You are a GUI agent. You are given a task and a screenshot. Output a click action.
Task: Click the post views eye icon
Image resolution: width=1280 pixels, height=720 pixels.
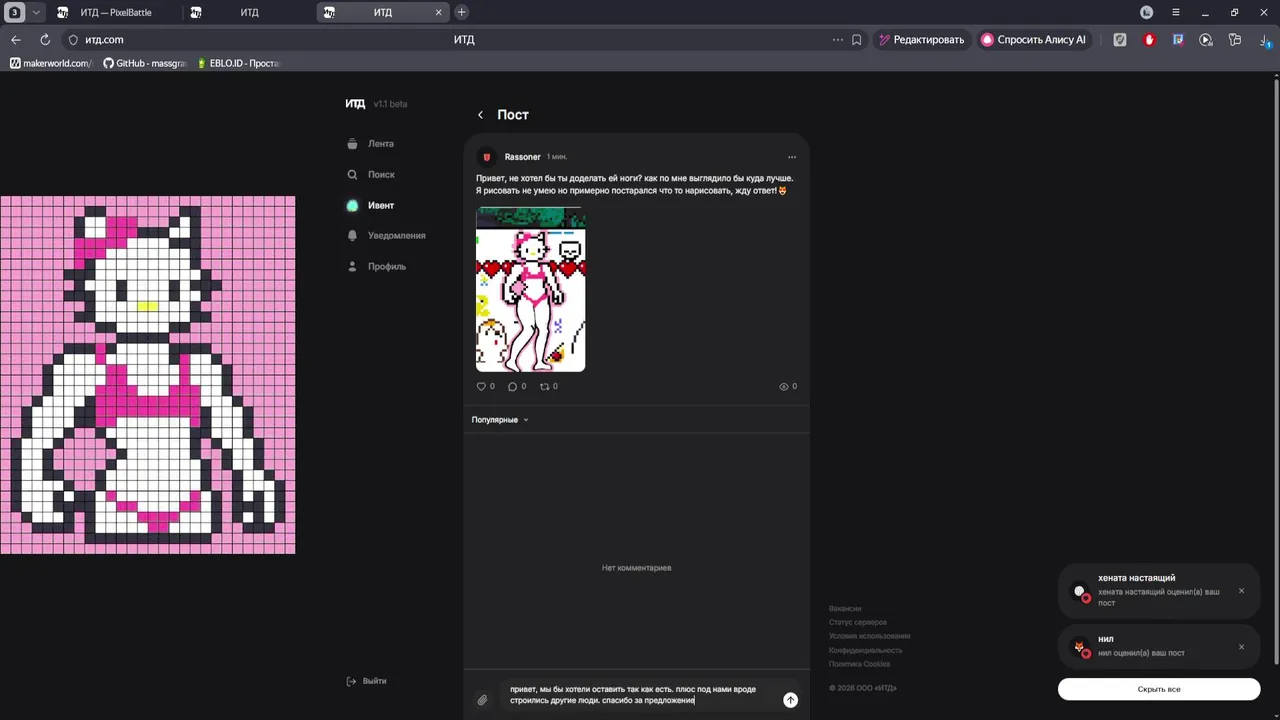[784, 386]
